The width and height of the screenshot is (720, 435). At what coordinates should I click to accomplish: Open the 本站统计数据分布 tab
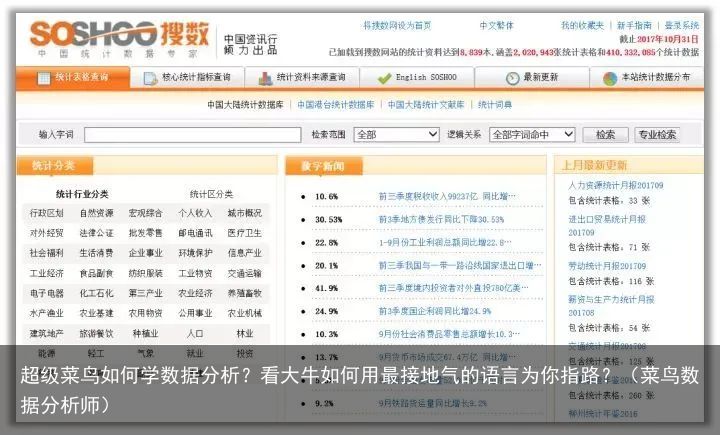pyautogui.click(x=647, y=78)
